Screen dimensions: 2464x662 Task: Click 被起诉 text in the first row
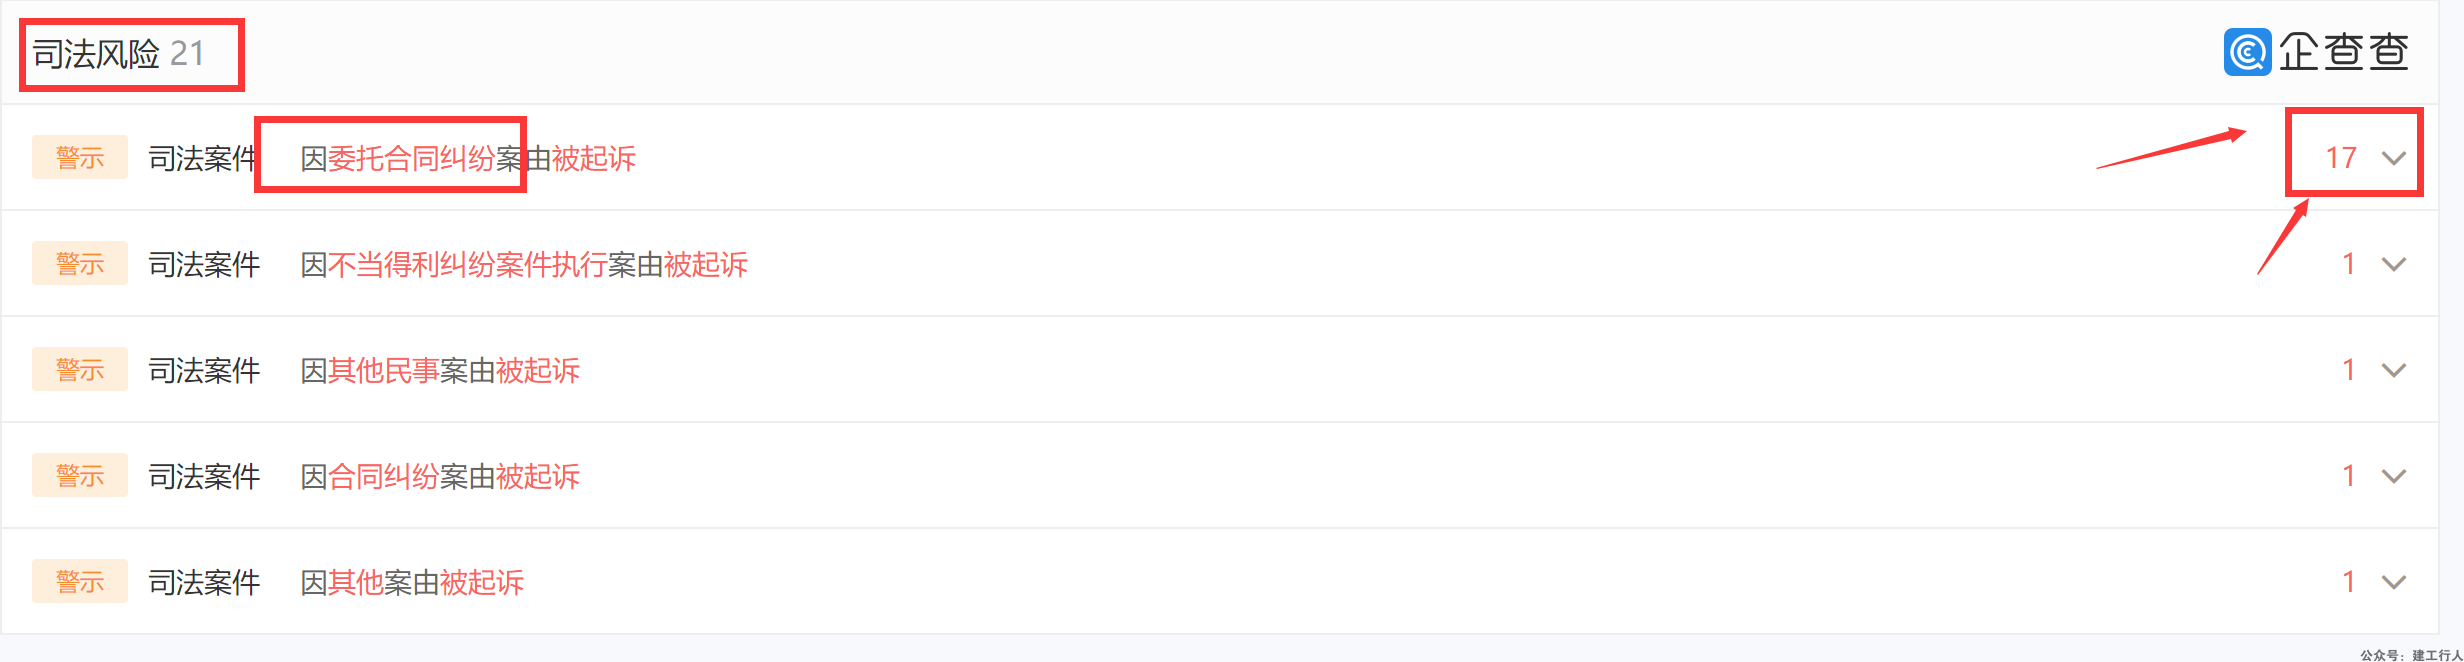(594, 158)
